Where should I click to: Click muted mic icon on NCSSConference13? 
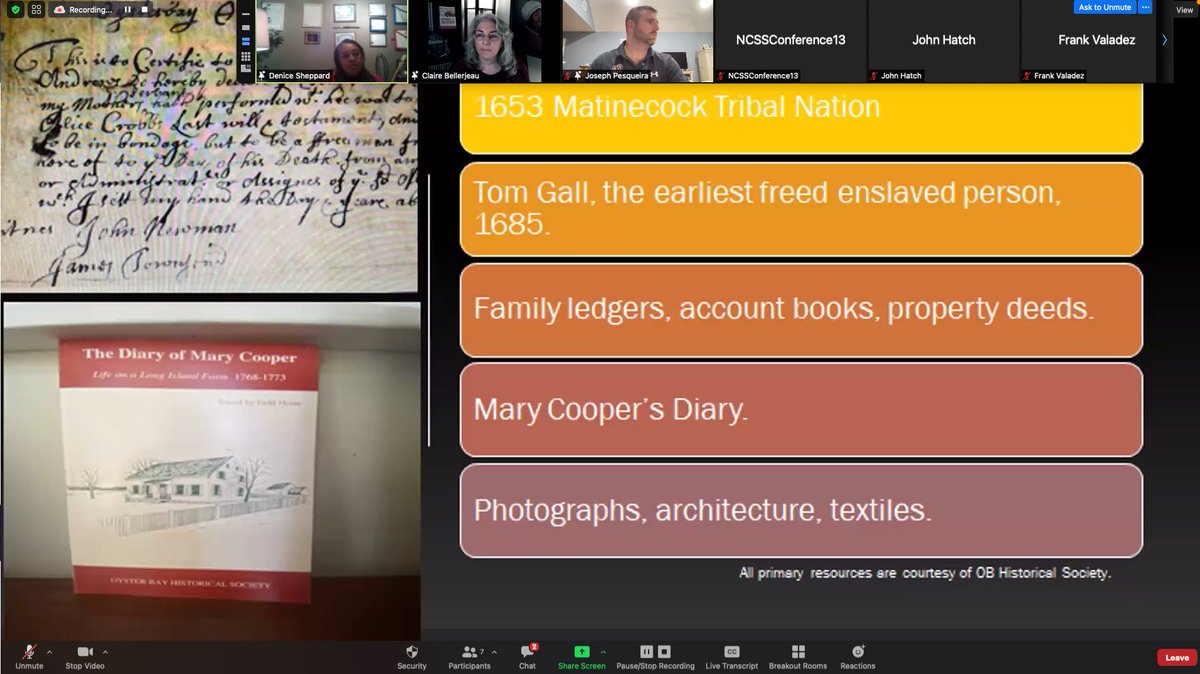(721, 76)
